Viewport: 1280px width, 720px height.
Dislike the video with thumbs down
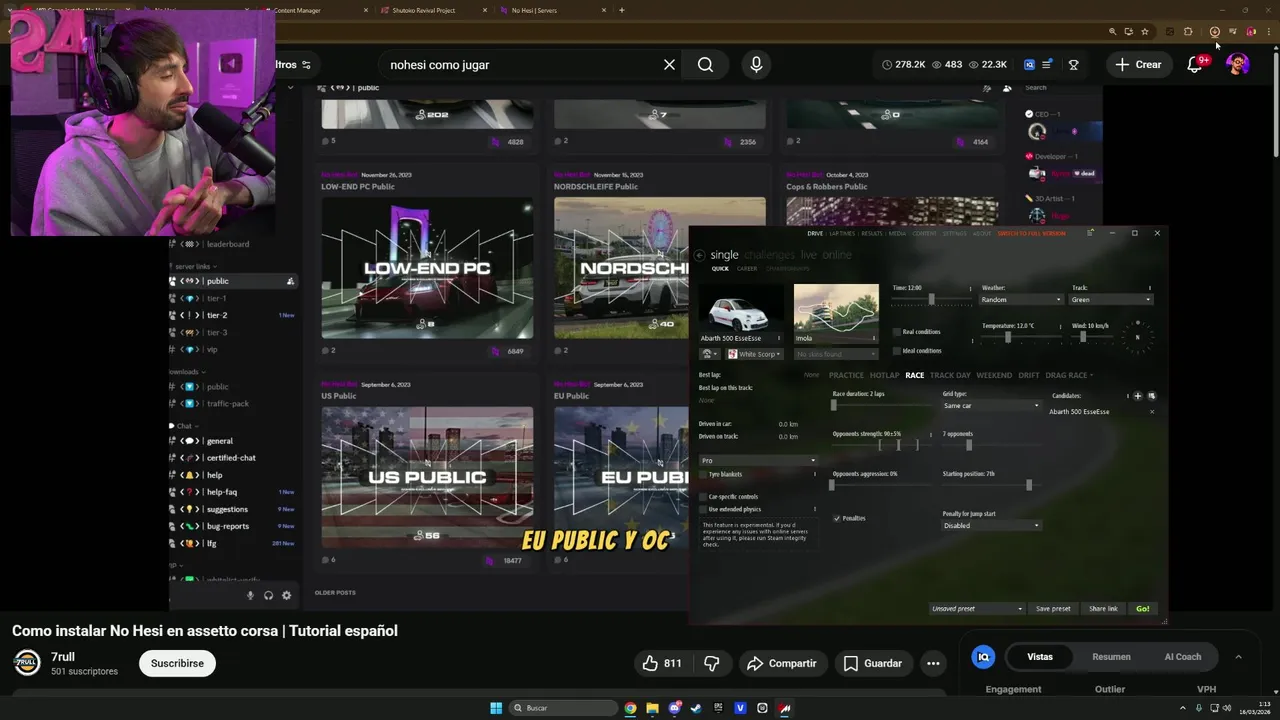tap(712, 663)
